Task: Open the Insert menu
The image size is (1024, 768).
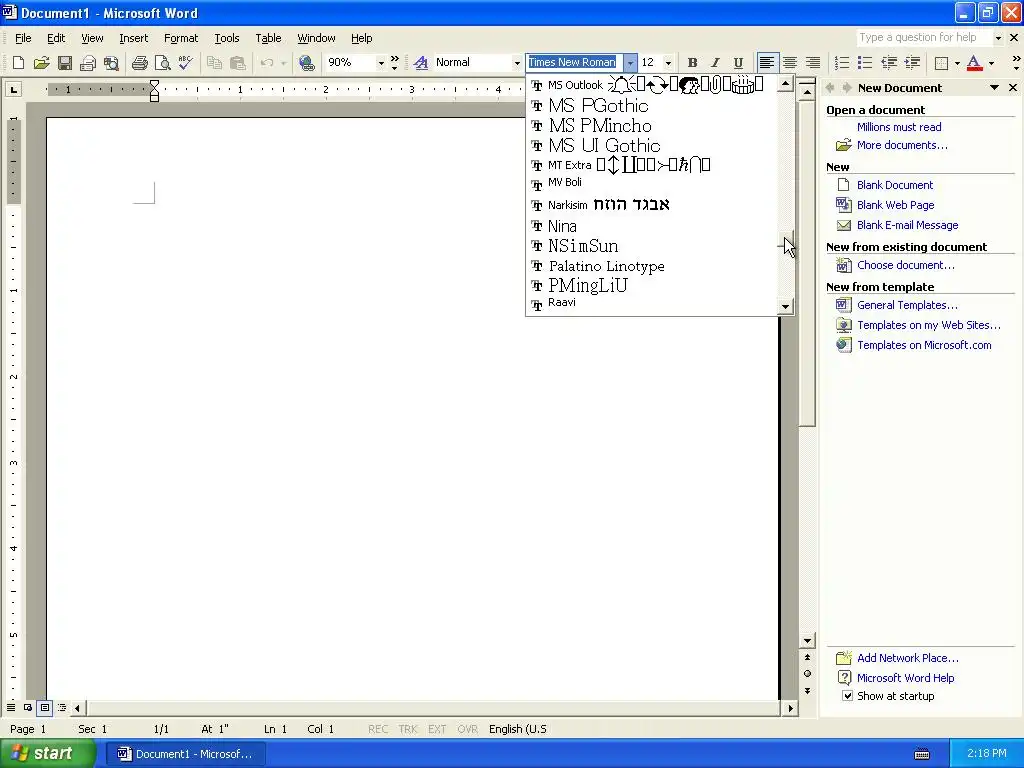Action: [x=133, y=38]
